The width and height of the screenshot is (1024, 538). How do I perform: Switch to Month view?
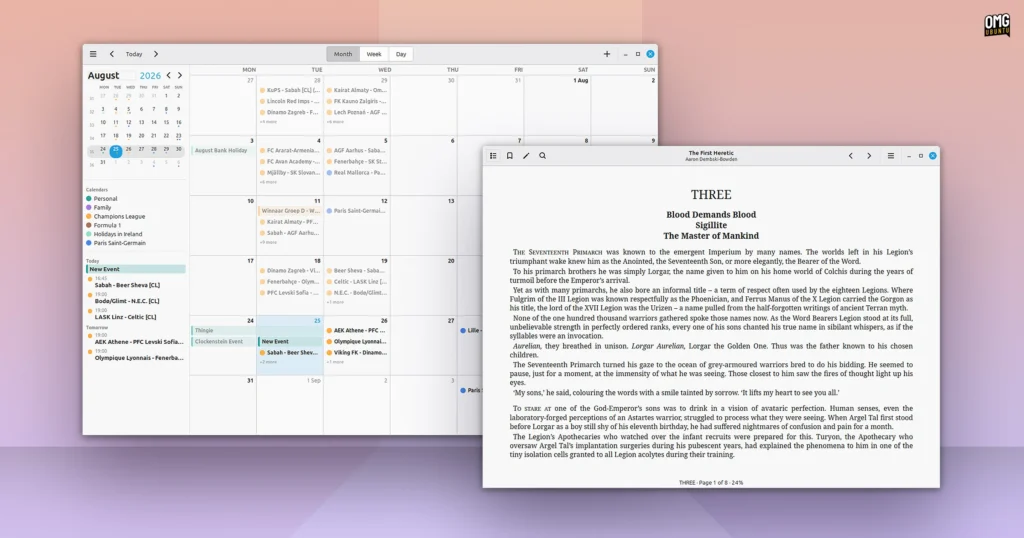pyautogui.click(x=343, y=54)
